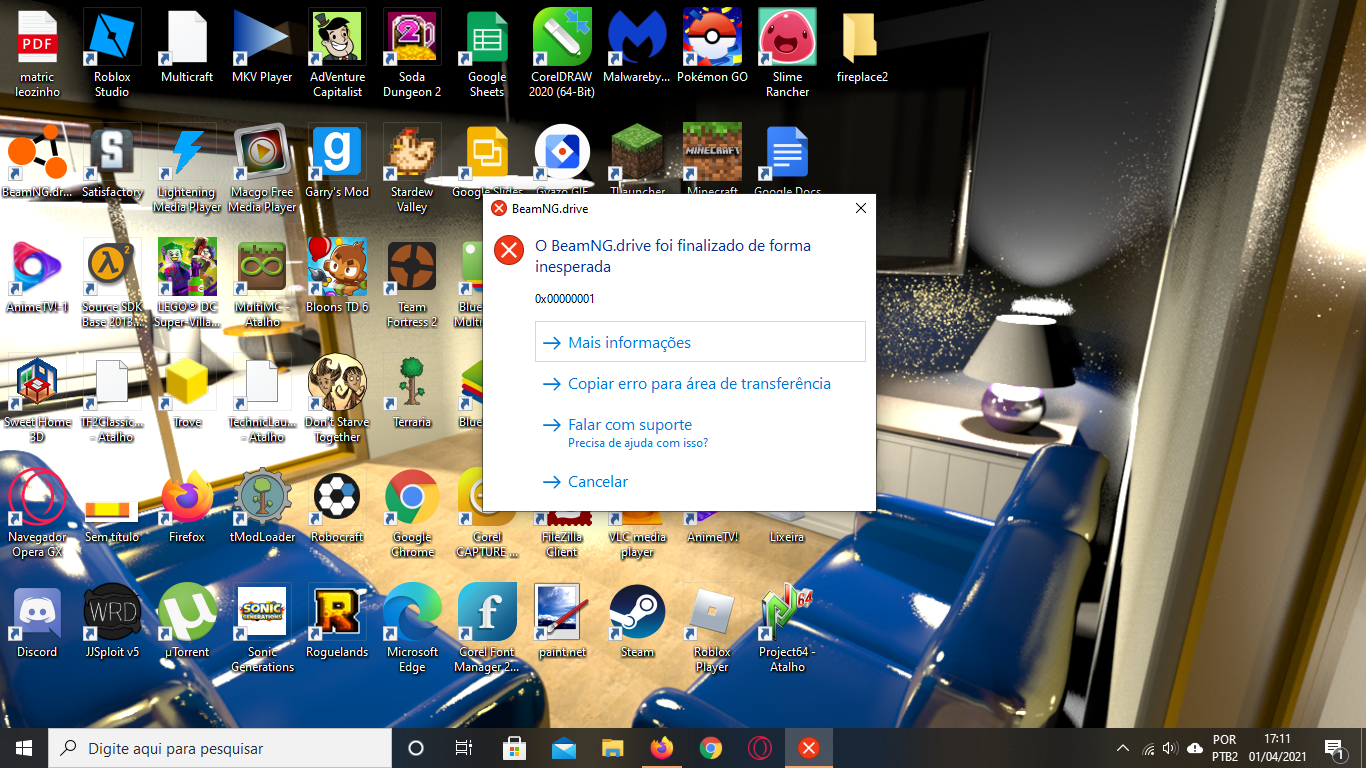Select the Pokémon GO icon
This screenshot has width=1366, height=768.
click(712, 48)
